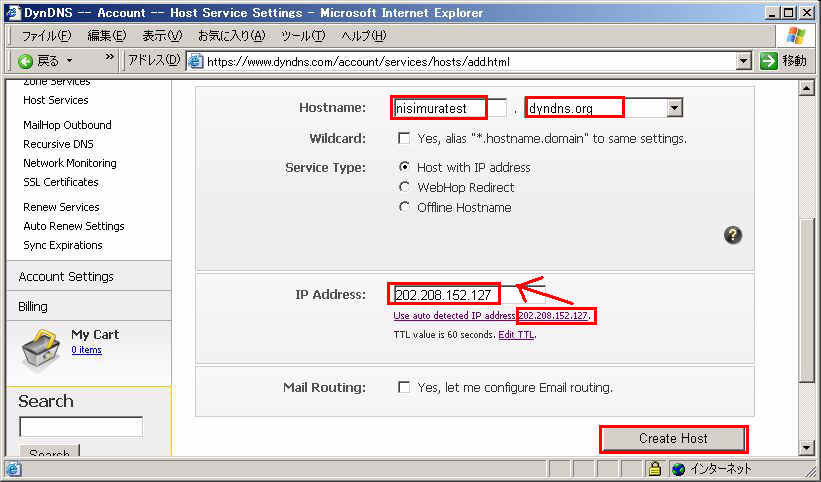The height and width of the screenshot is (482, 821).
Task: Click the padlock security icon in status bar
Action: coord(654,468)
